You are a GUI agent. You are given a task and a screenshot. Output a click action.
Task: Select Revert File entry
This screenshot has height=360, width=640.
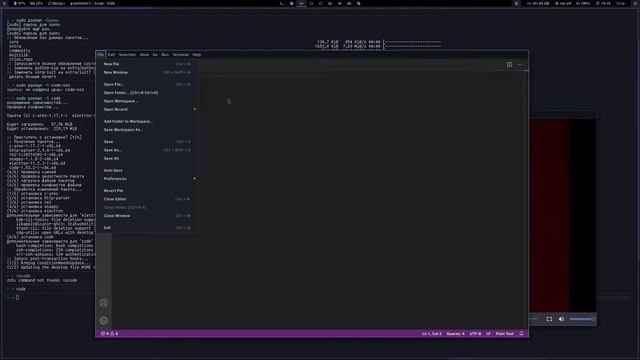click(x=147, y=191)
